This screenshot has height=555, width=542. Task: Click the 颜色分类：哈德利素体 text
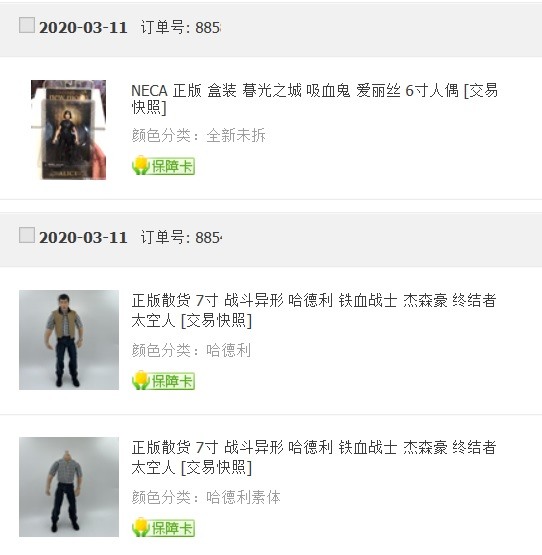(x=206, y=497)
